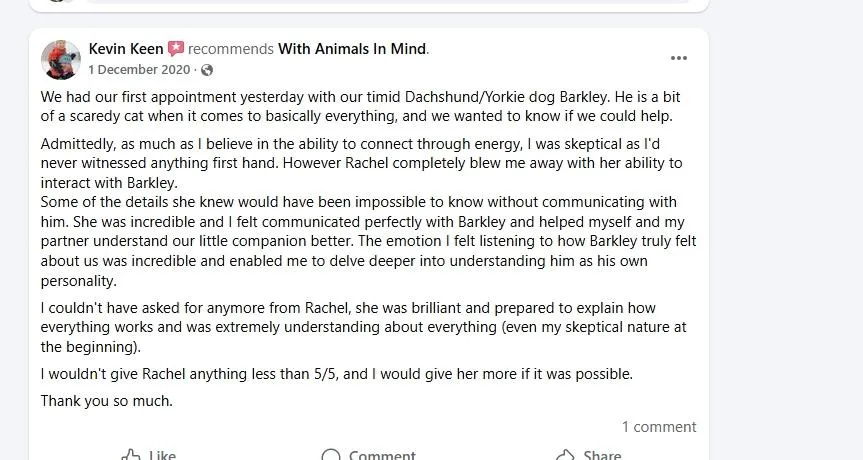Screen dimensions: 863x460
Task: Click the Comment speech bubble icon
Action: (331, 455)
